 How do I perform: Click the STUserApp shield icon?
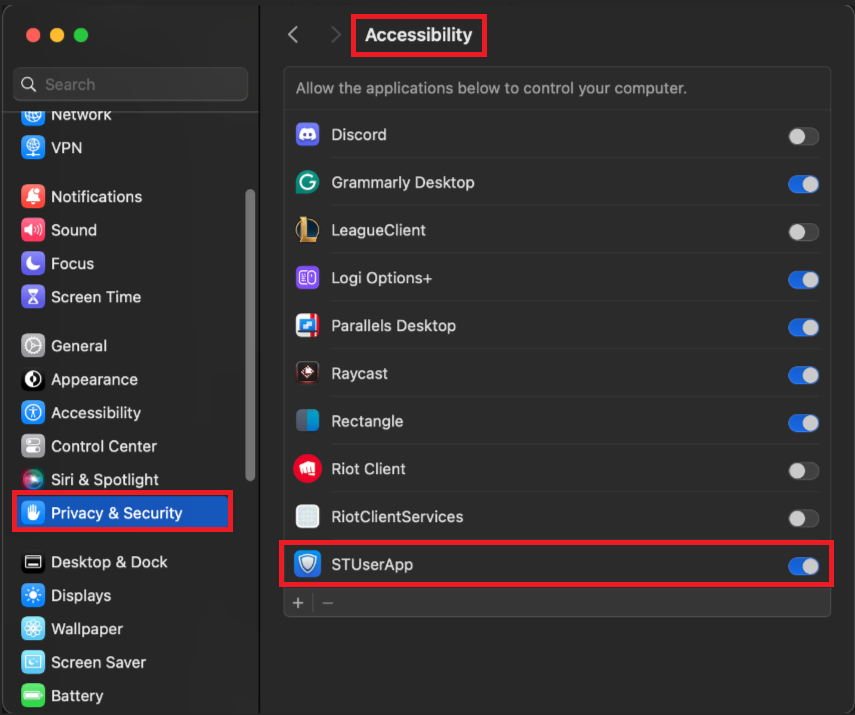point(308,564)
